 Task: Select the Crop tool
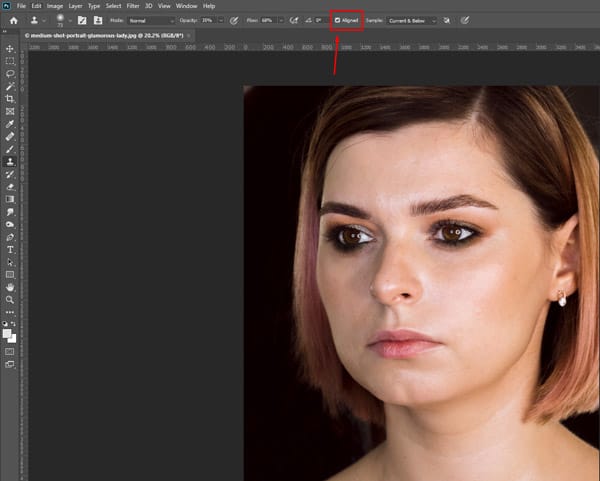click(x=10, y=99)
